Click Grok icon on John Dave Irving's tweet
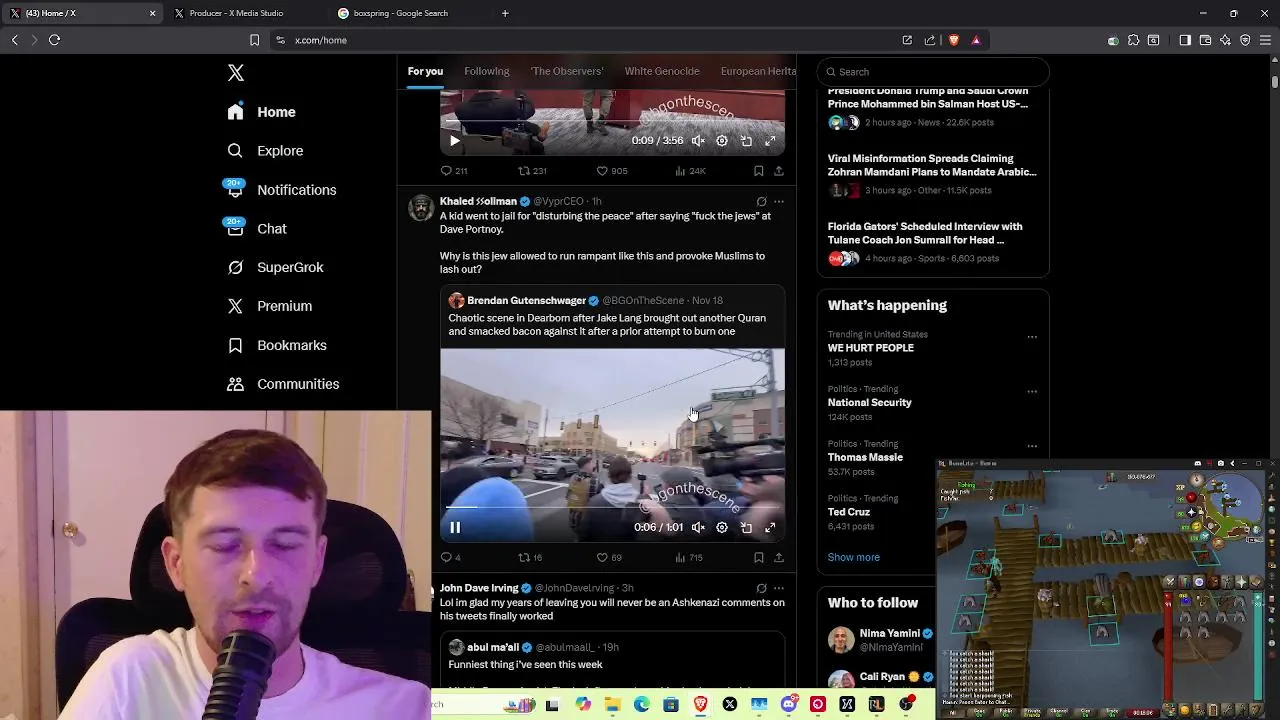This screenshot has width=1280, height=720. (761, 588)
